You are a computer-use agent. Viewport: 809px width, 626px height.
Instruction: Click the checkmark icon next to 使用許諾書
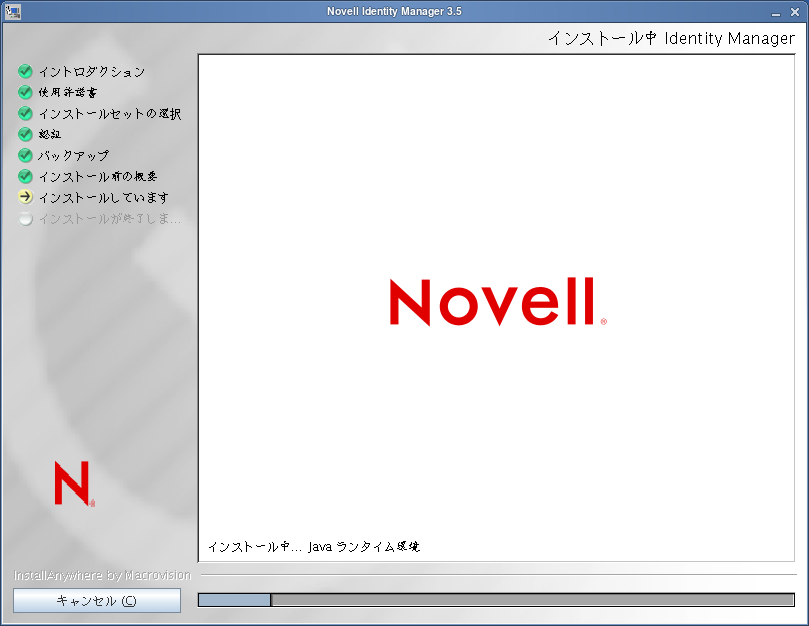click(25, 93)
